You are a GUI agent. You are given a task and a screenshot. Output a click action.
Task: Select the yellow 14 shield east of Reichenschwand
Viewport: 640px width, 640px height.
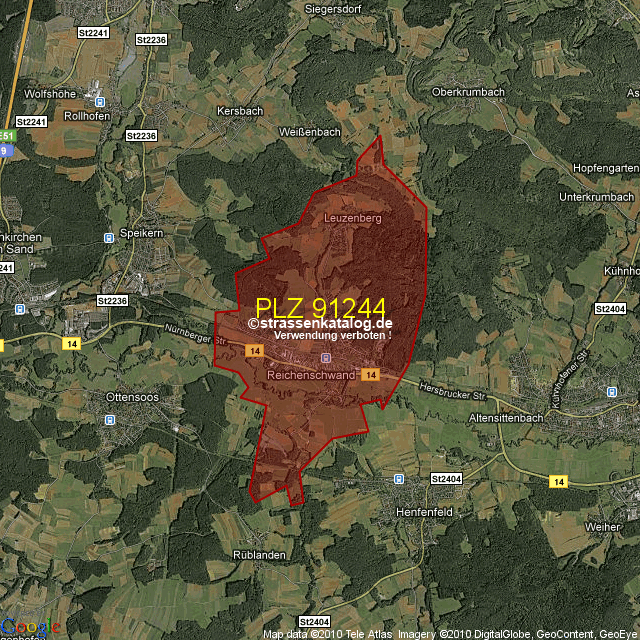[371, 374]
